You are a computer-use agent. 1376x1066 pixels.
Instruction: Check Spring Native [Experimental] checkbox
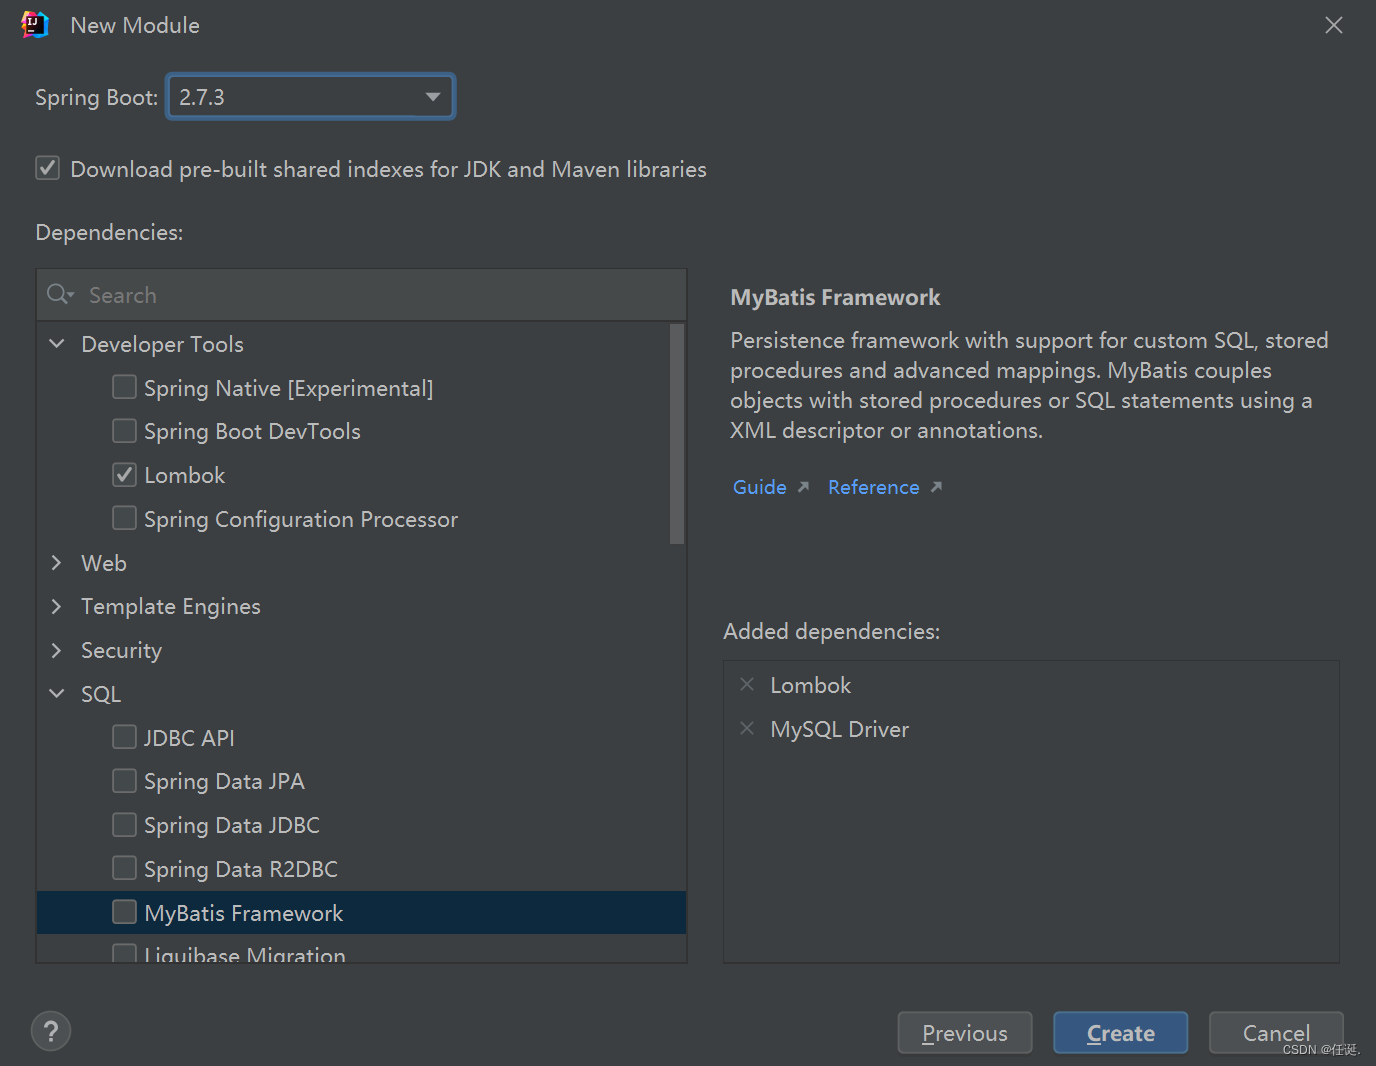pyautogui.click(x=124, y=387)
